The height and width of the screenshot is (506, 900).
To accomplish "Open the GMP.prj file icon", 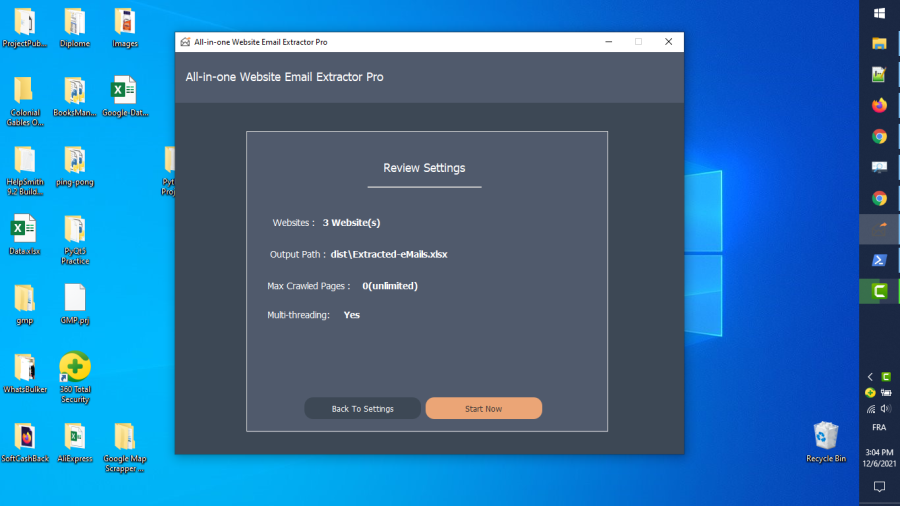I will (x=75, y=304).
